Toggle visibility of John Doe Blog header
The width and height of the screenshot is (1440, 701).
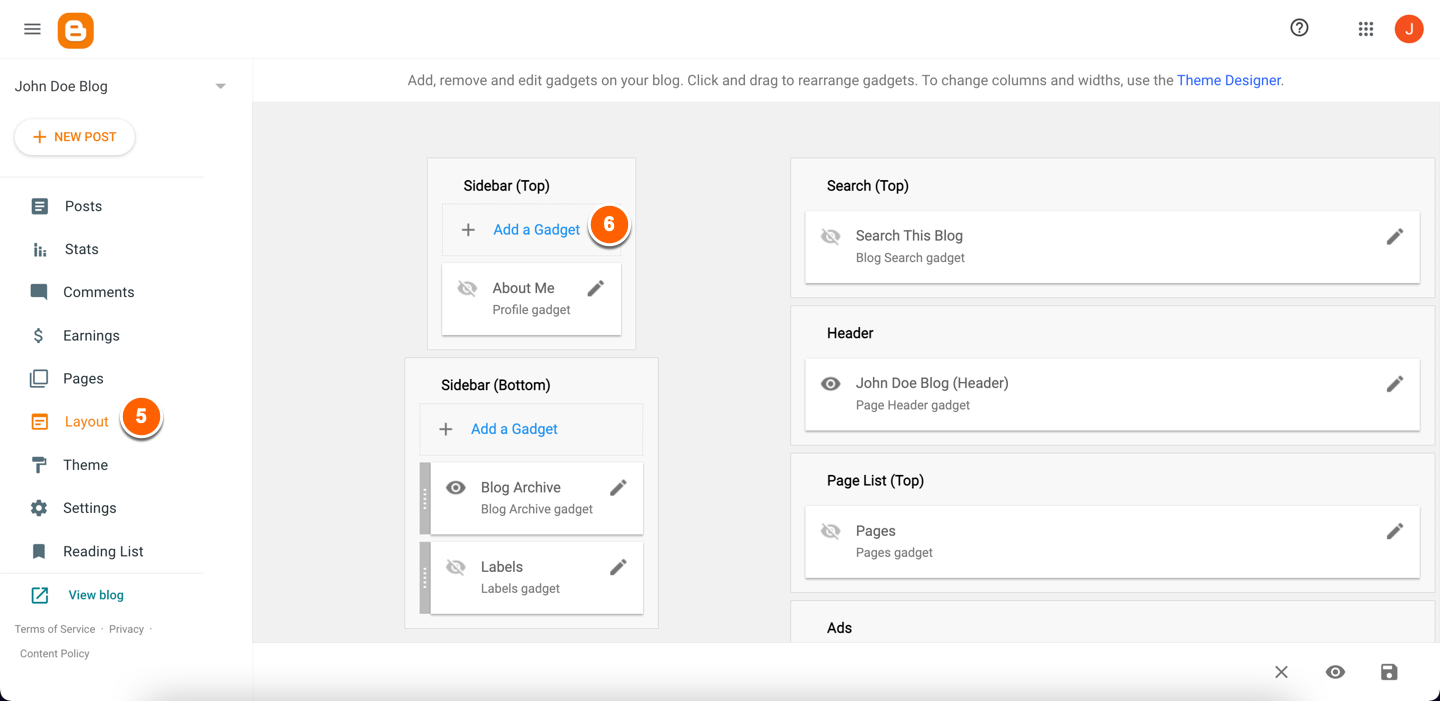tap(830, 384)
